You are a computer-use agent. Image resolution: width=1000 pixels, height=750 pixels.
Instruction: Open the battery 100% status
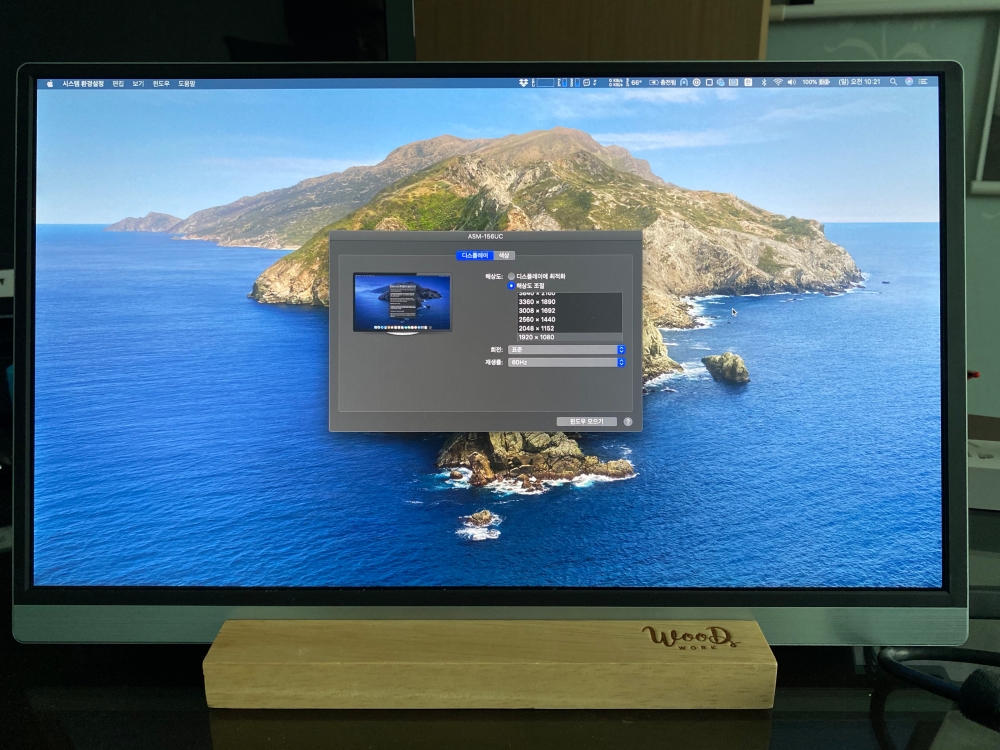click(816, 82)
